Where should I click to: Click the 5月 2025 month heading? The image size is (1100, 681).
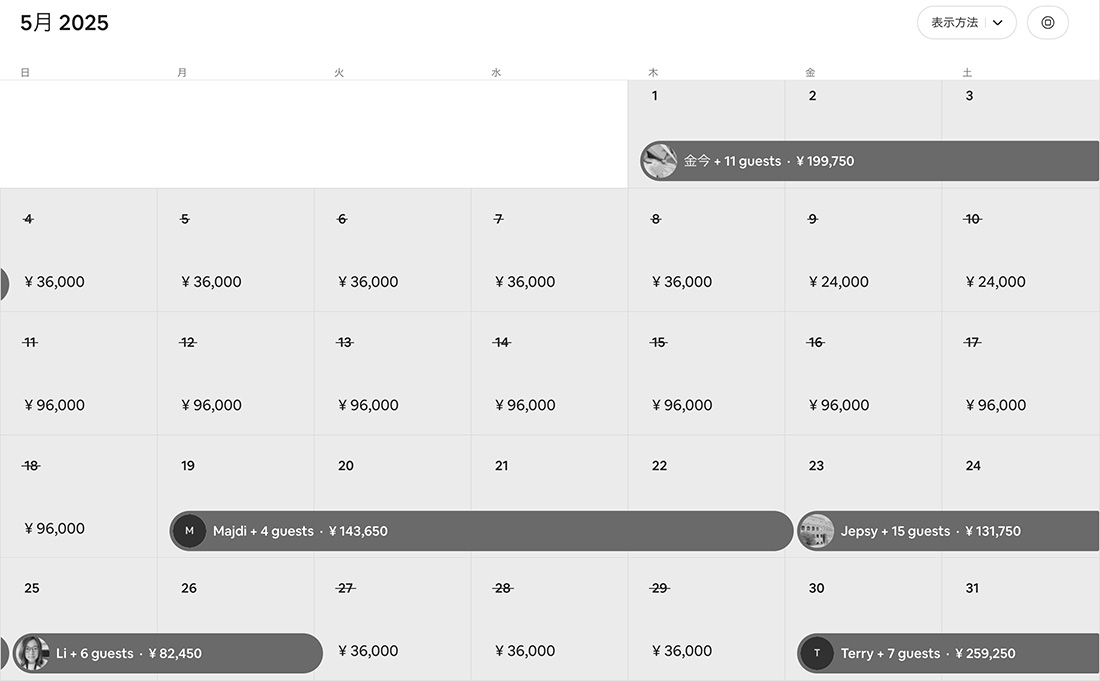[65, 23]
